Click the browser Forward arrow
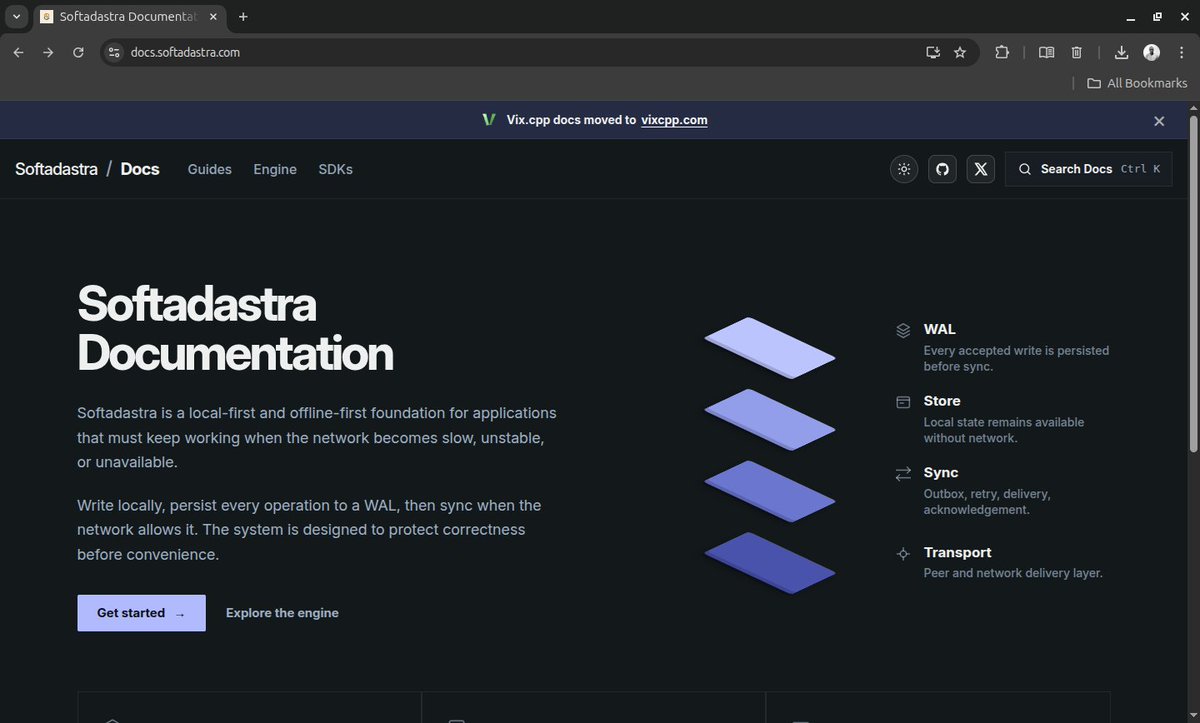Viewport: 1200px width, 723px height. [48, 52]
